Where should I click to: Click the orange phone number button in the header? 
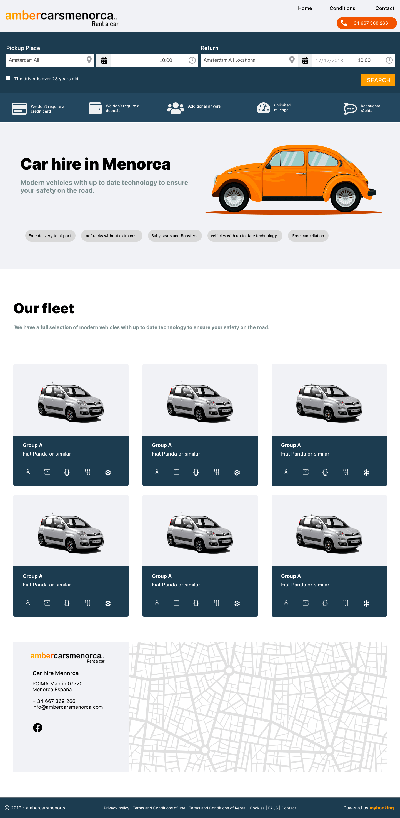[367, 23]
